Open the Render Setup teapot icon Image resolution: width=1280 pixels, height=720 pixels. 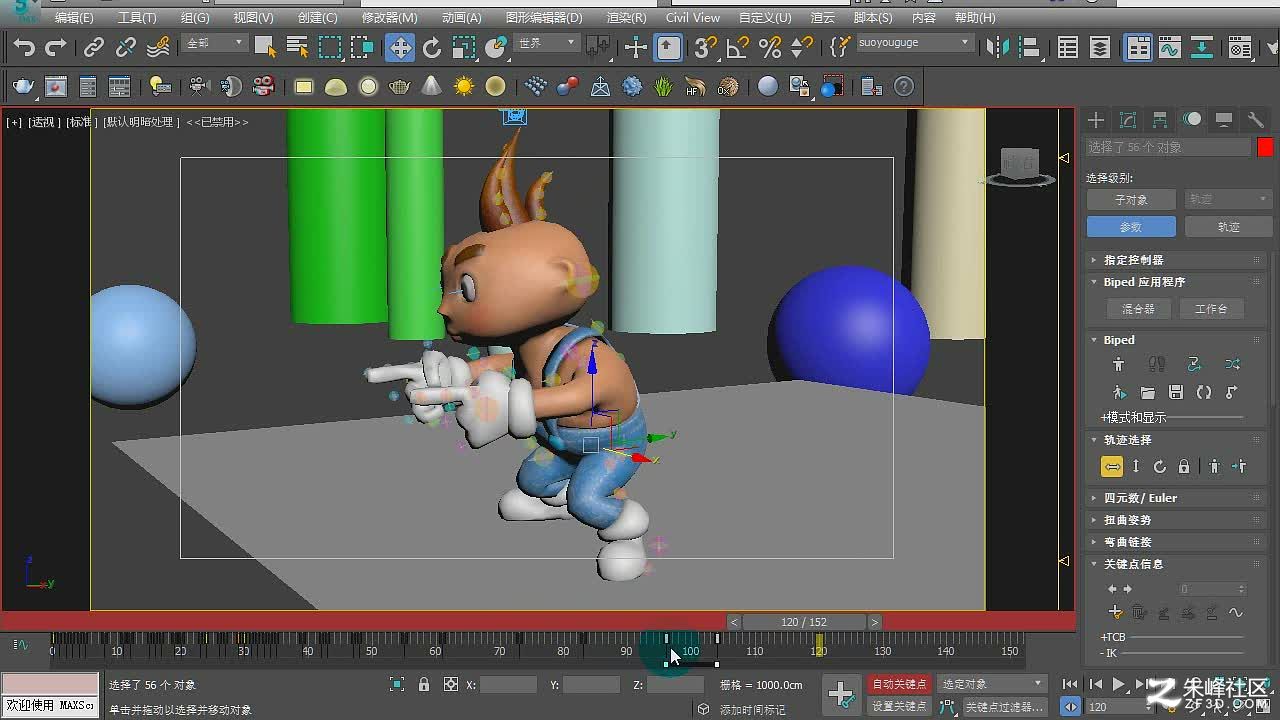click(x=24, y=87)
